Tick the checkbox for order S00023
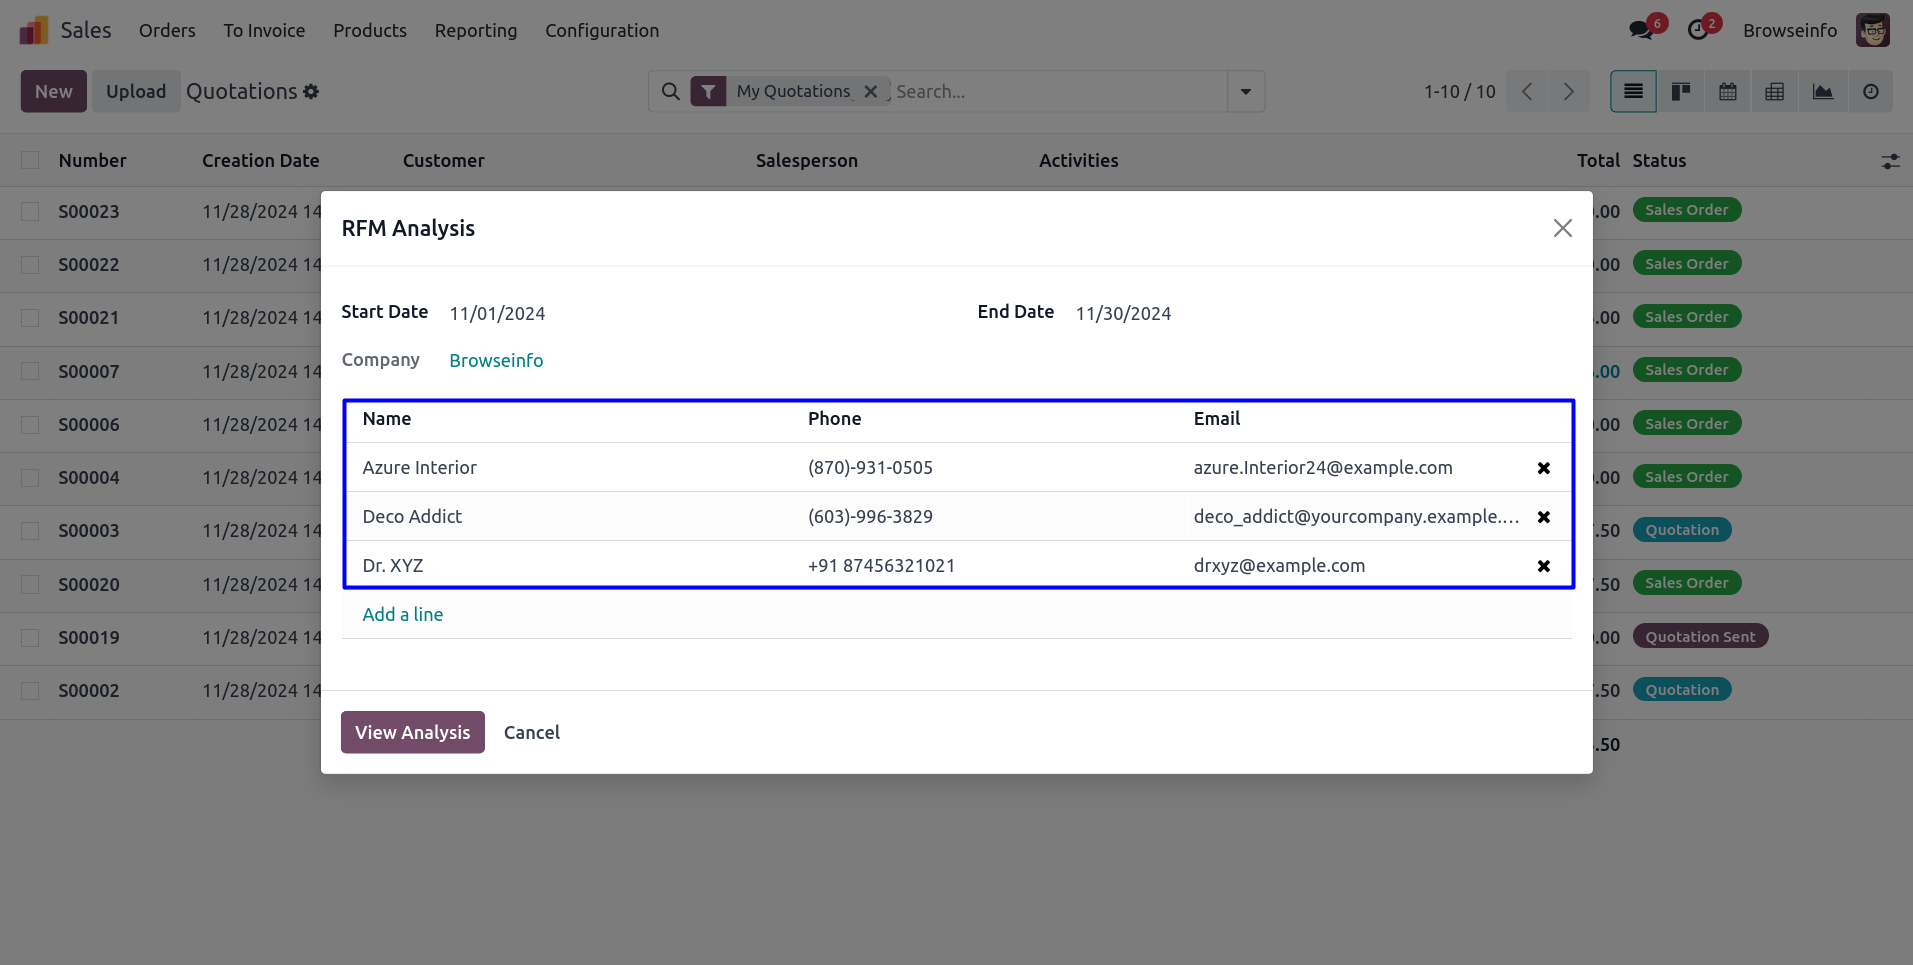 click(x=31, y=212)
